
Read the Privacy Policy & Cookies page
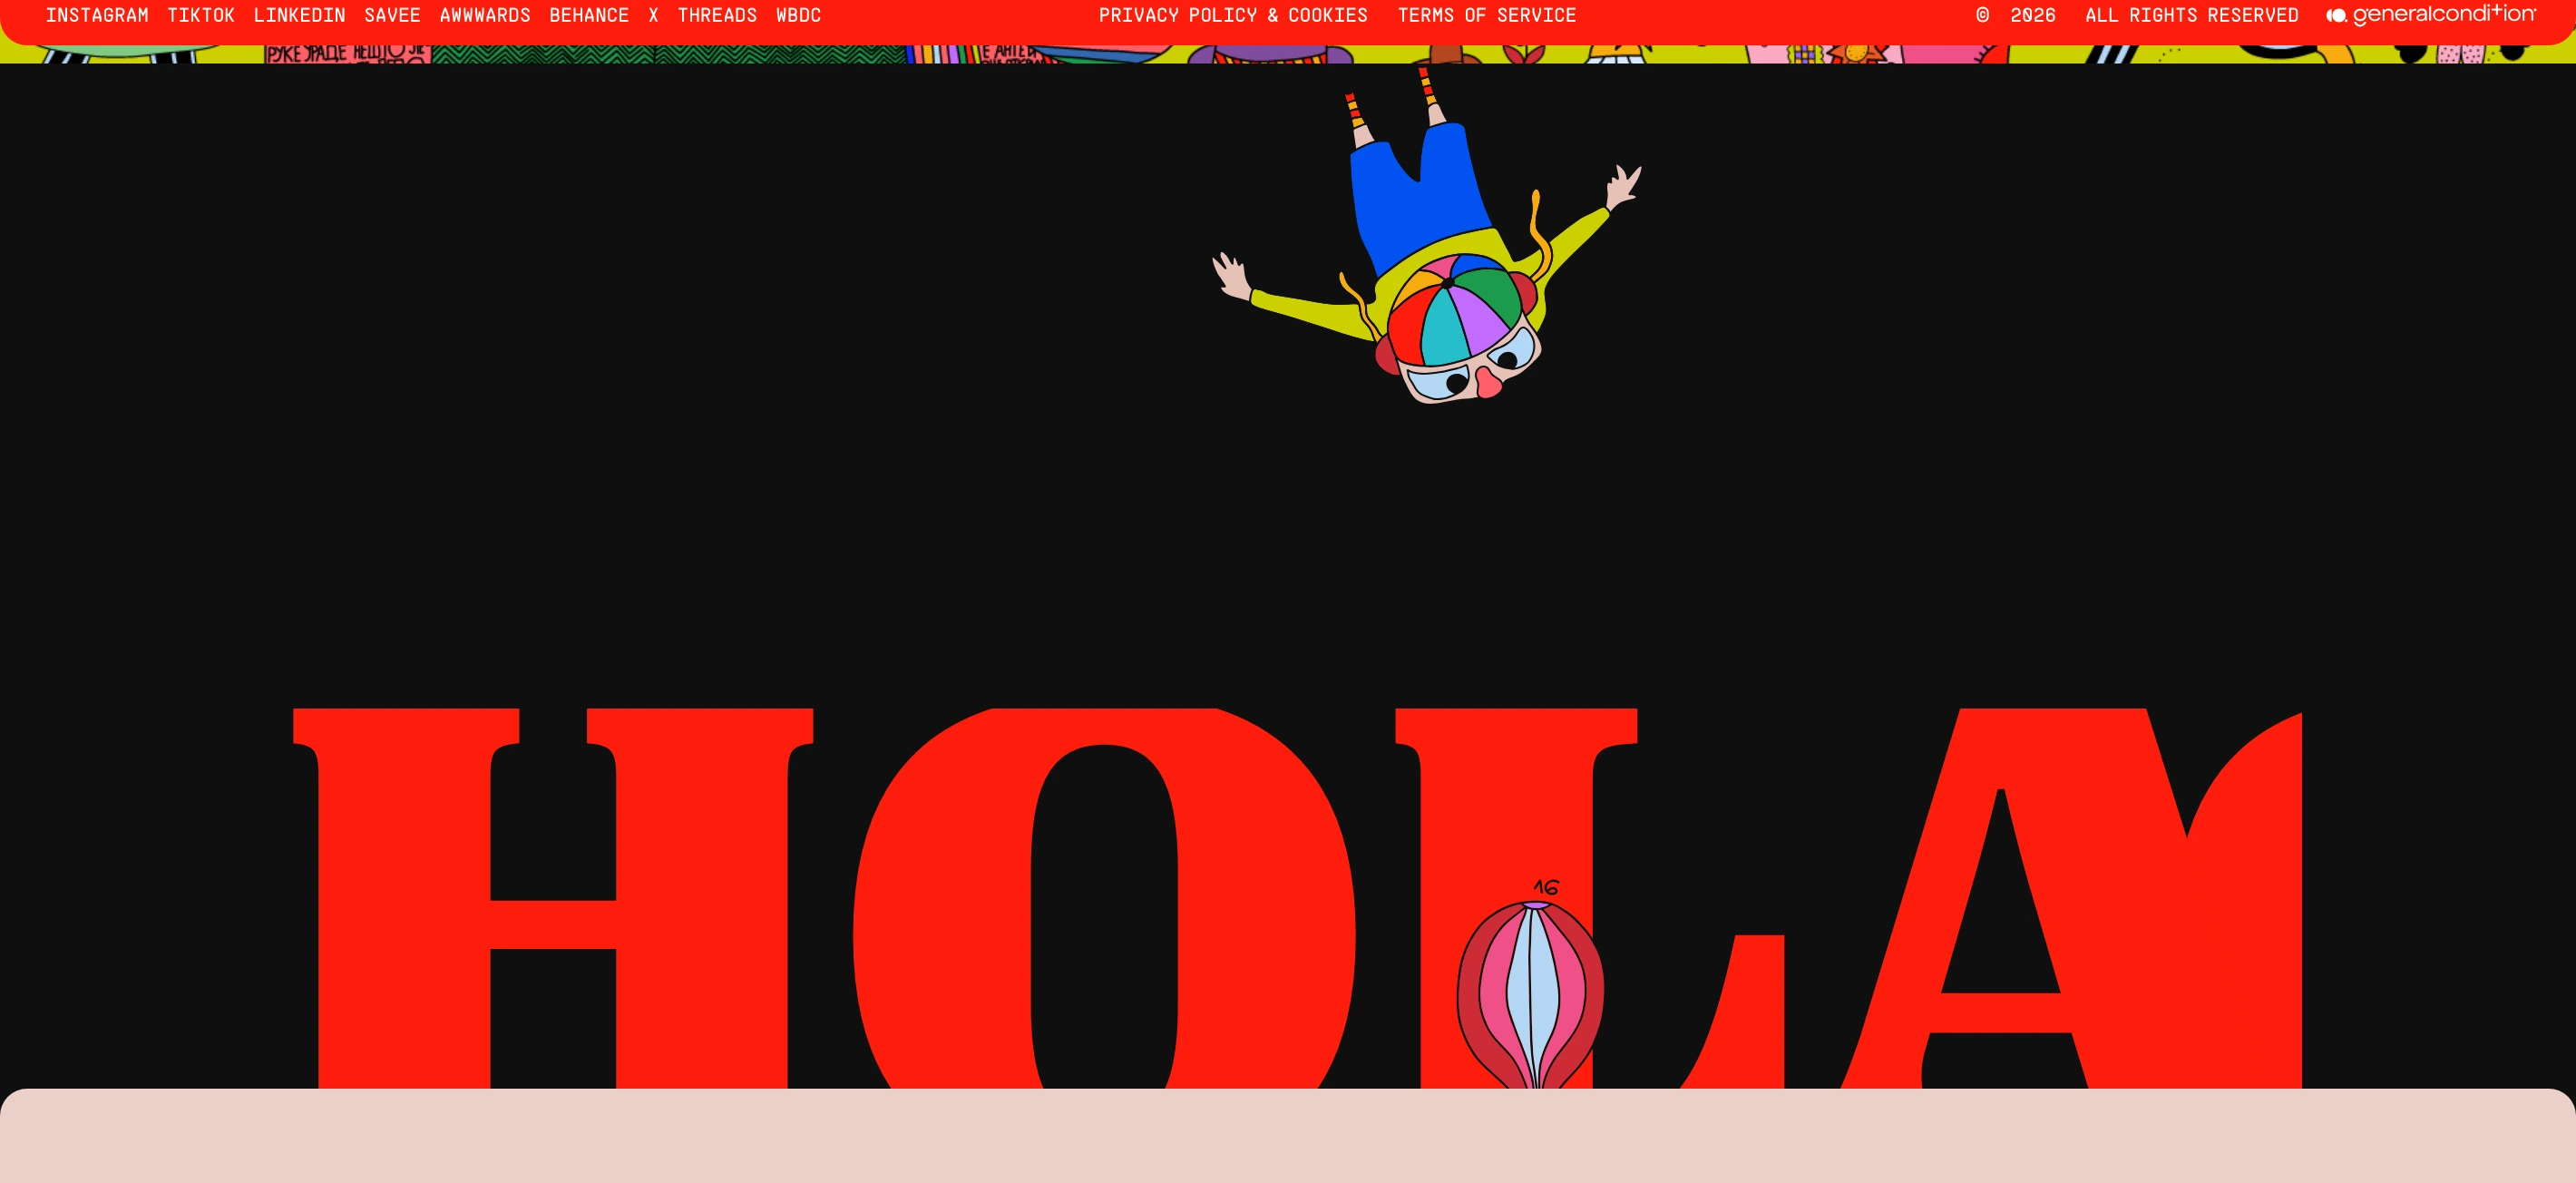pos(1233,15)
